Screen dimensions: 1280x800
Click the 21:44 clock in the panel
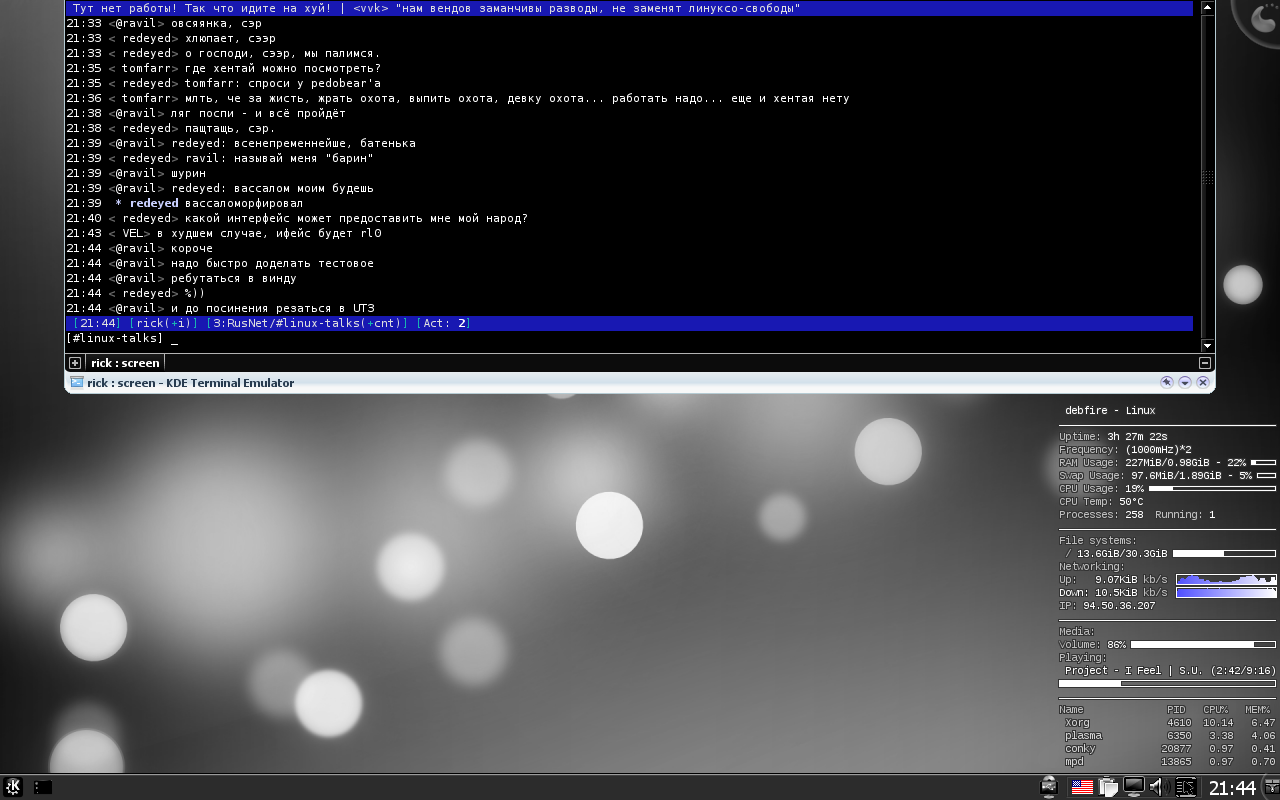[x=1232, y=788]
